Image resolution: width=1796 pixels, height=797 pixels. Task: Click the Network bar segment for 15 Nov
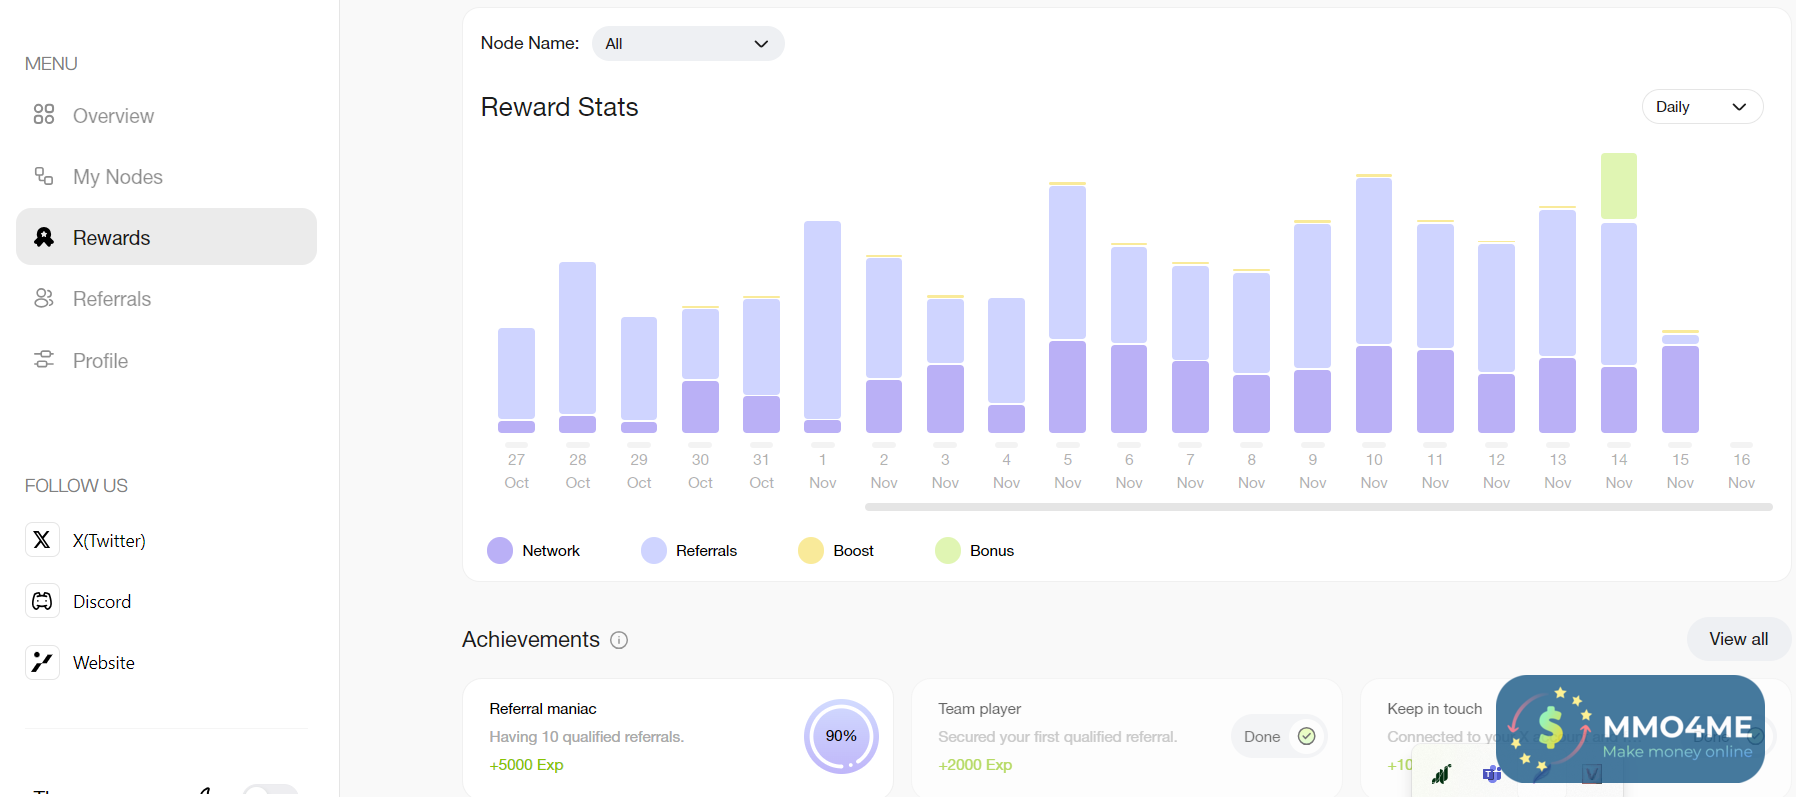pyautogui.click(x=1680, y=389)
